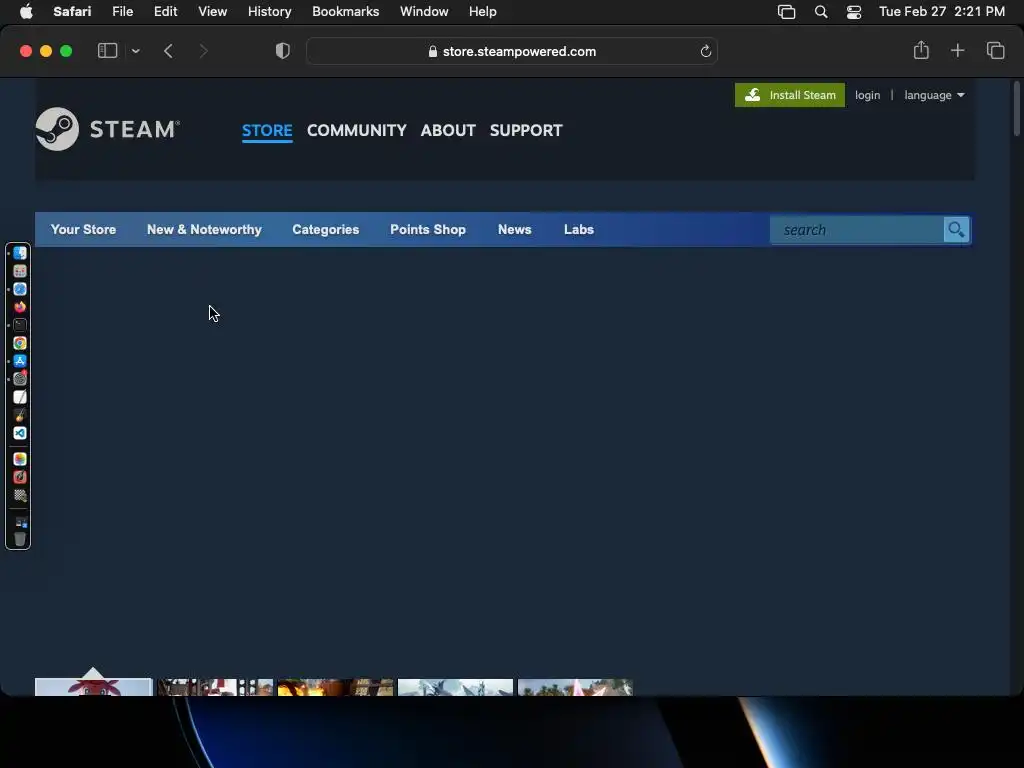Open Terminal from the dock
1024x768 pixels.
coord(20,325)
